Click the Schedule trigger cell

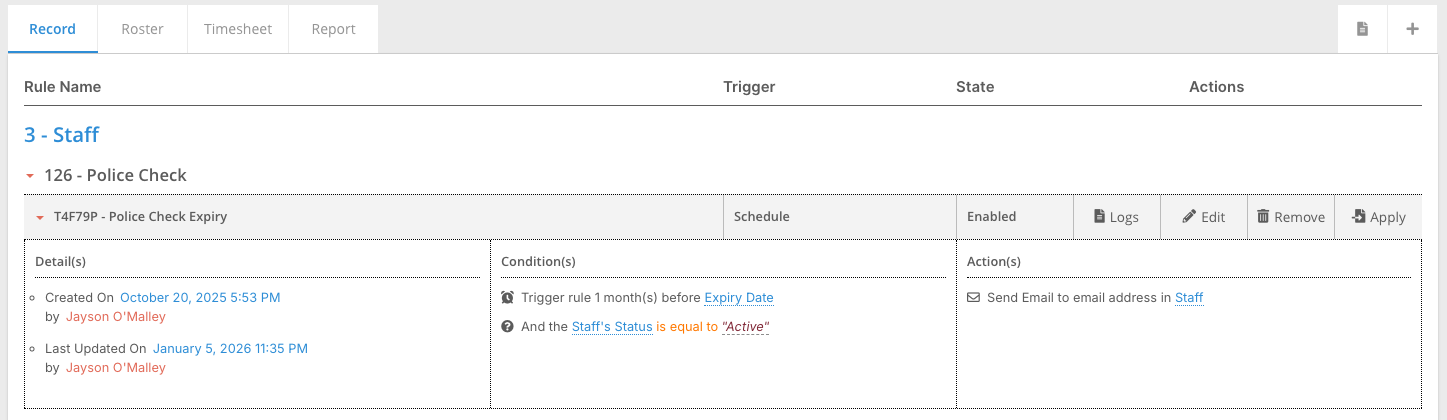840,217
